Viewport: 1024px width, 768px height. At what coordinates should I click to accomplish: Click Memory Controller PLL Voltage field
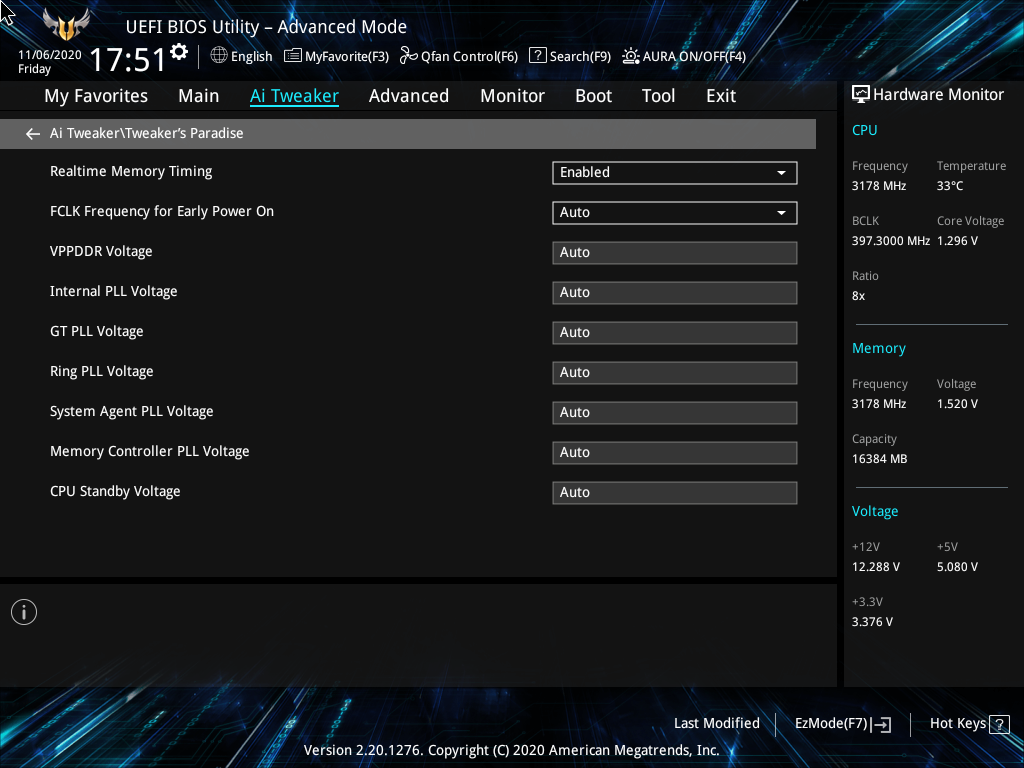675,453
